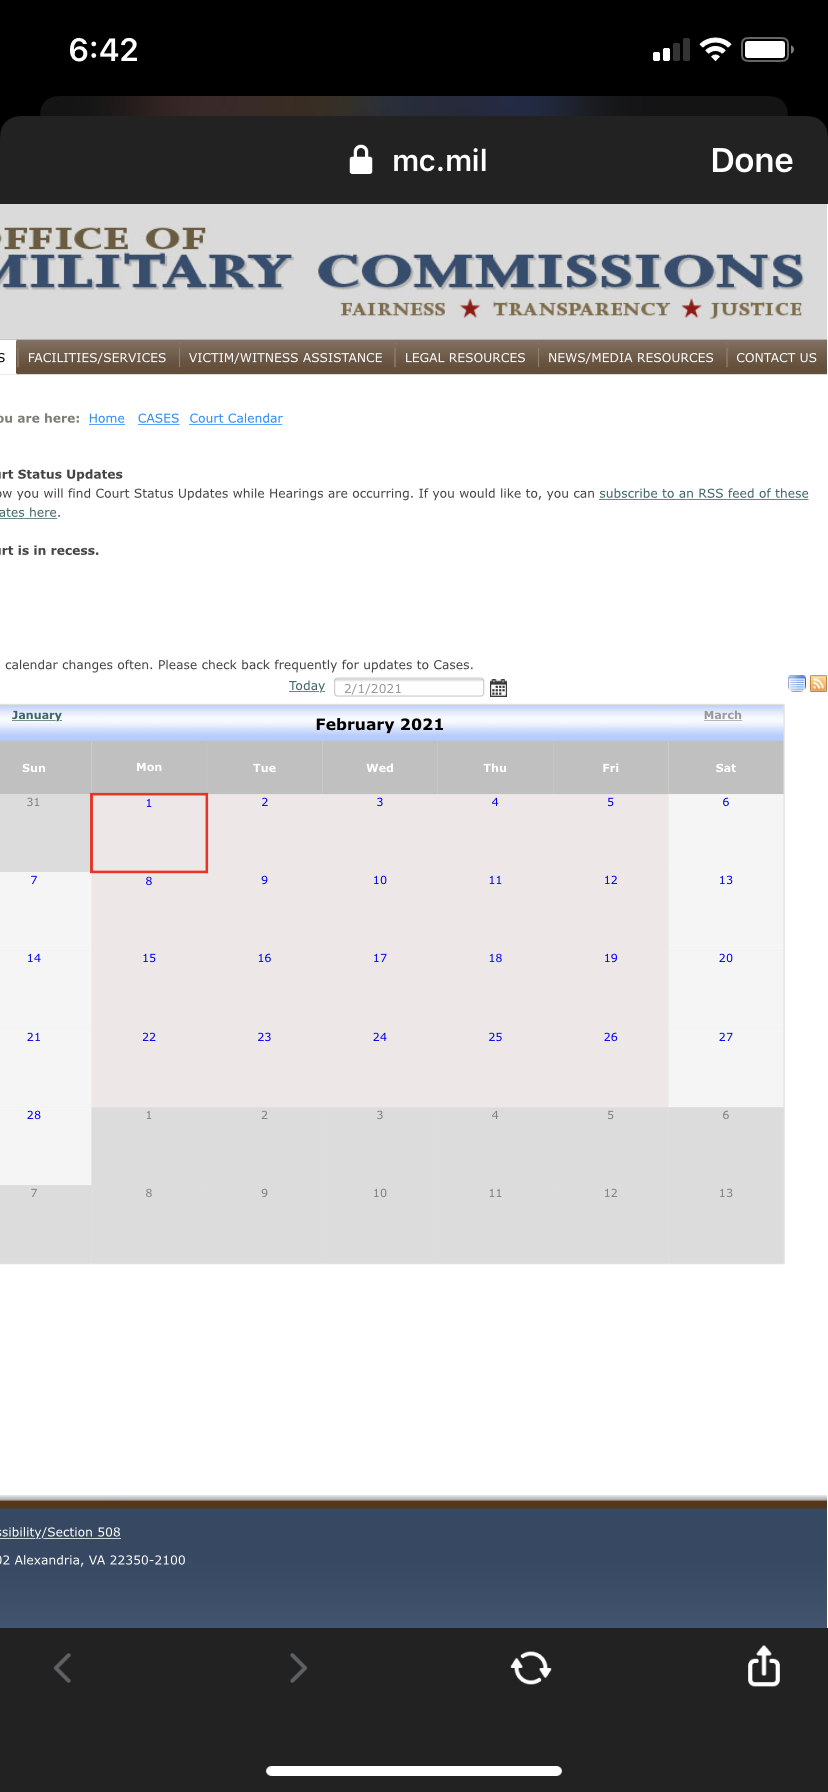Screen dimensions: 828x1792
Task: Select February 24 in the calendar
Action: pos(380,1037)
